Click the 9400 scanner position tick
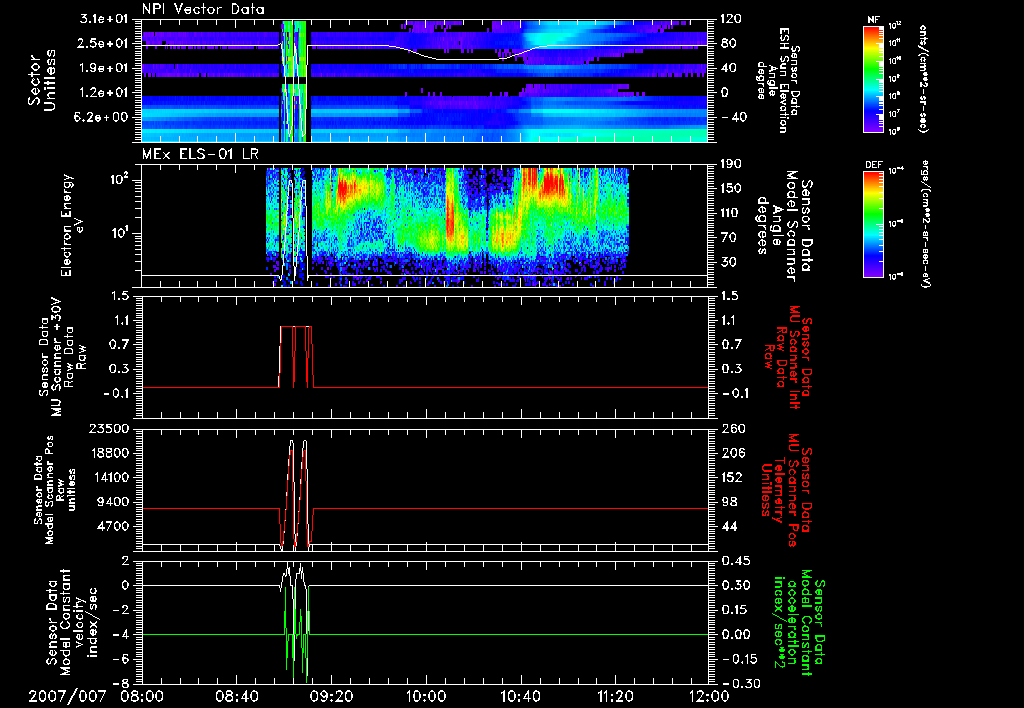The image size is (1024, 708). [x=114, y=502]
